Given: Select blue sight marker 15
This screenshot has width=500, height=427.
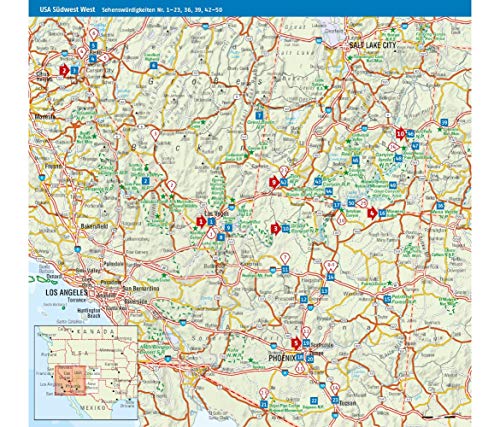Looking at the screenshot, I should point(387,299).
